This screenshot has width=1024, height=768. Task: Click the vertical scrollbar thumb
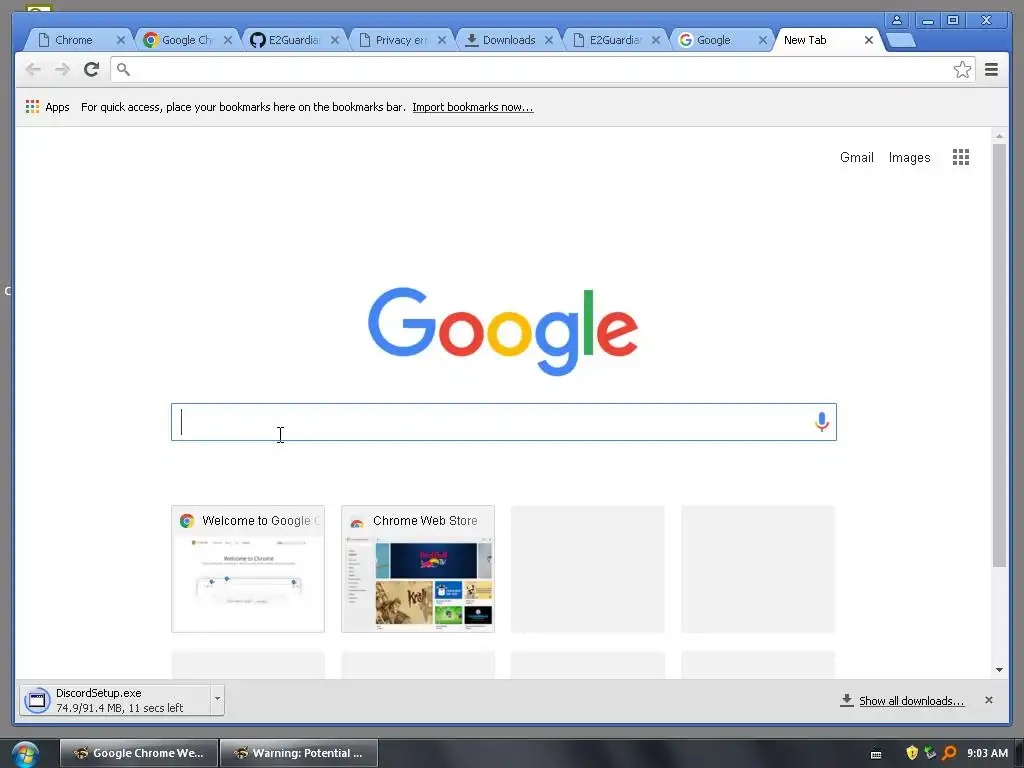(x=999, y=355)
